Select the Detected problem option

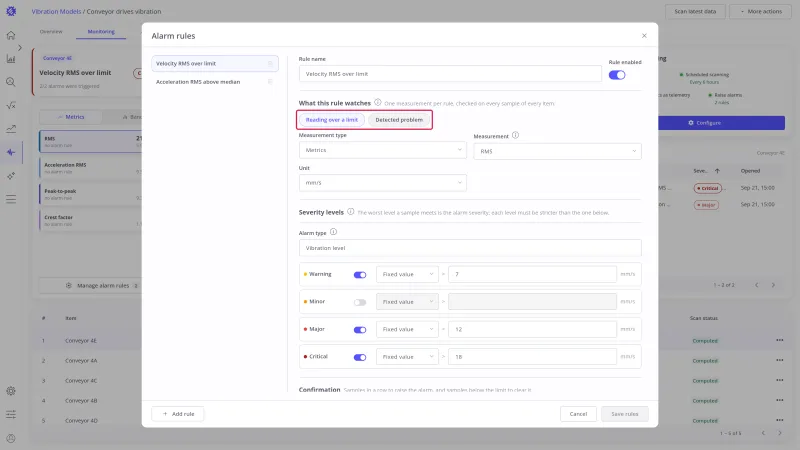point(399,120)
